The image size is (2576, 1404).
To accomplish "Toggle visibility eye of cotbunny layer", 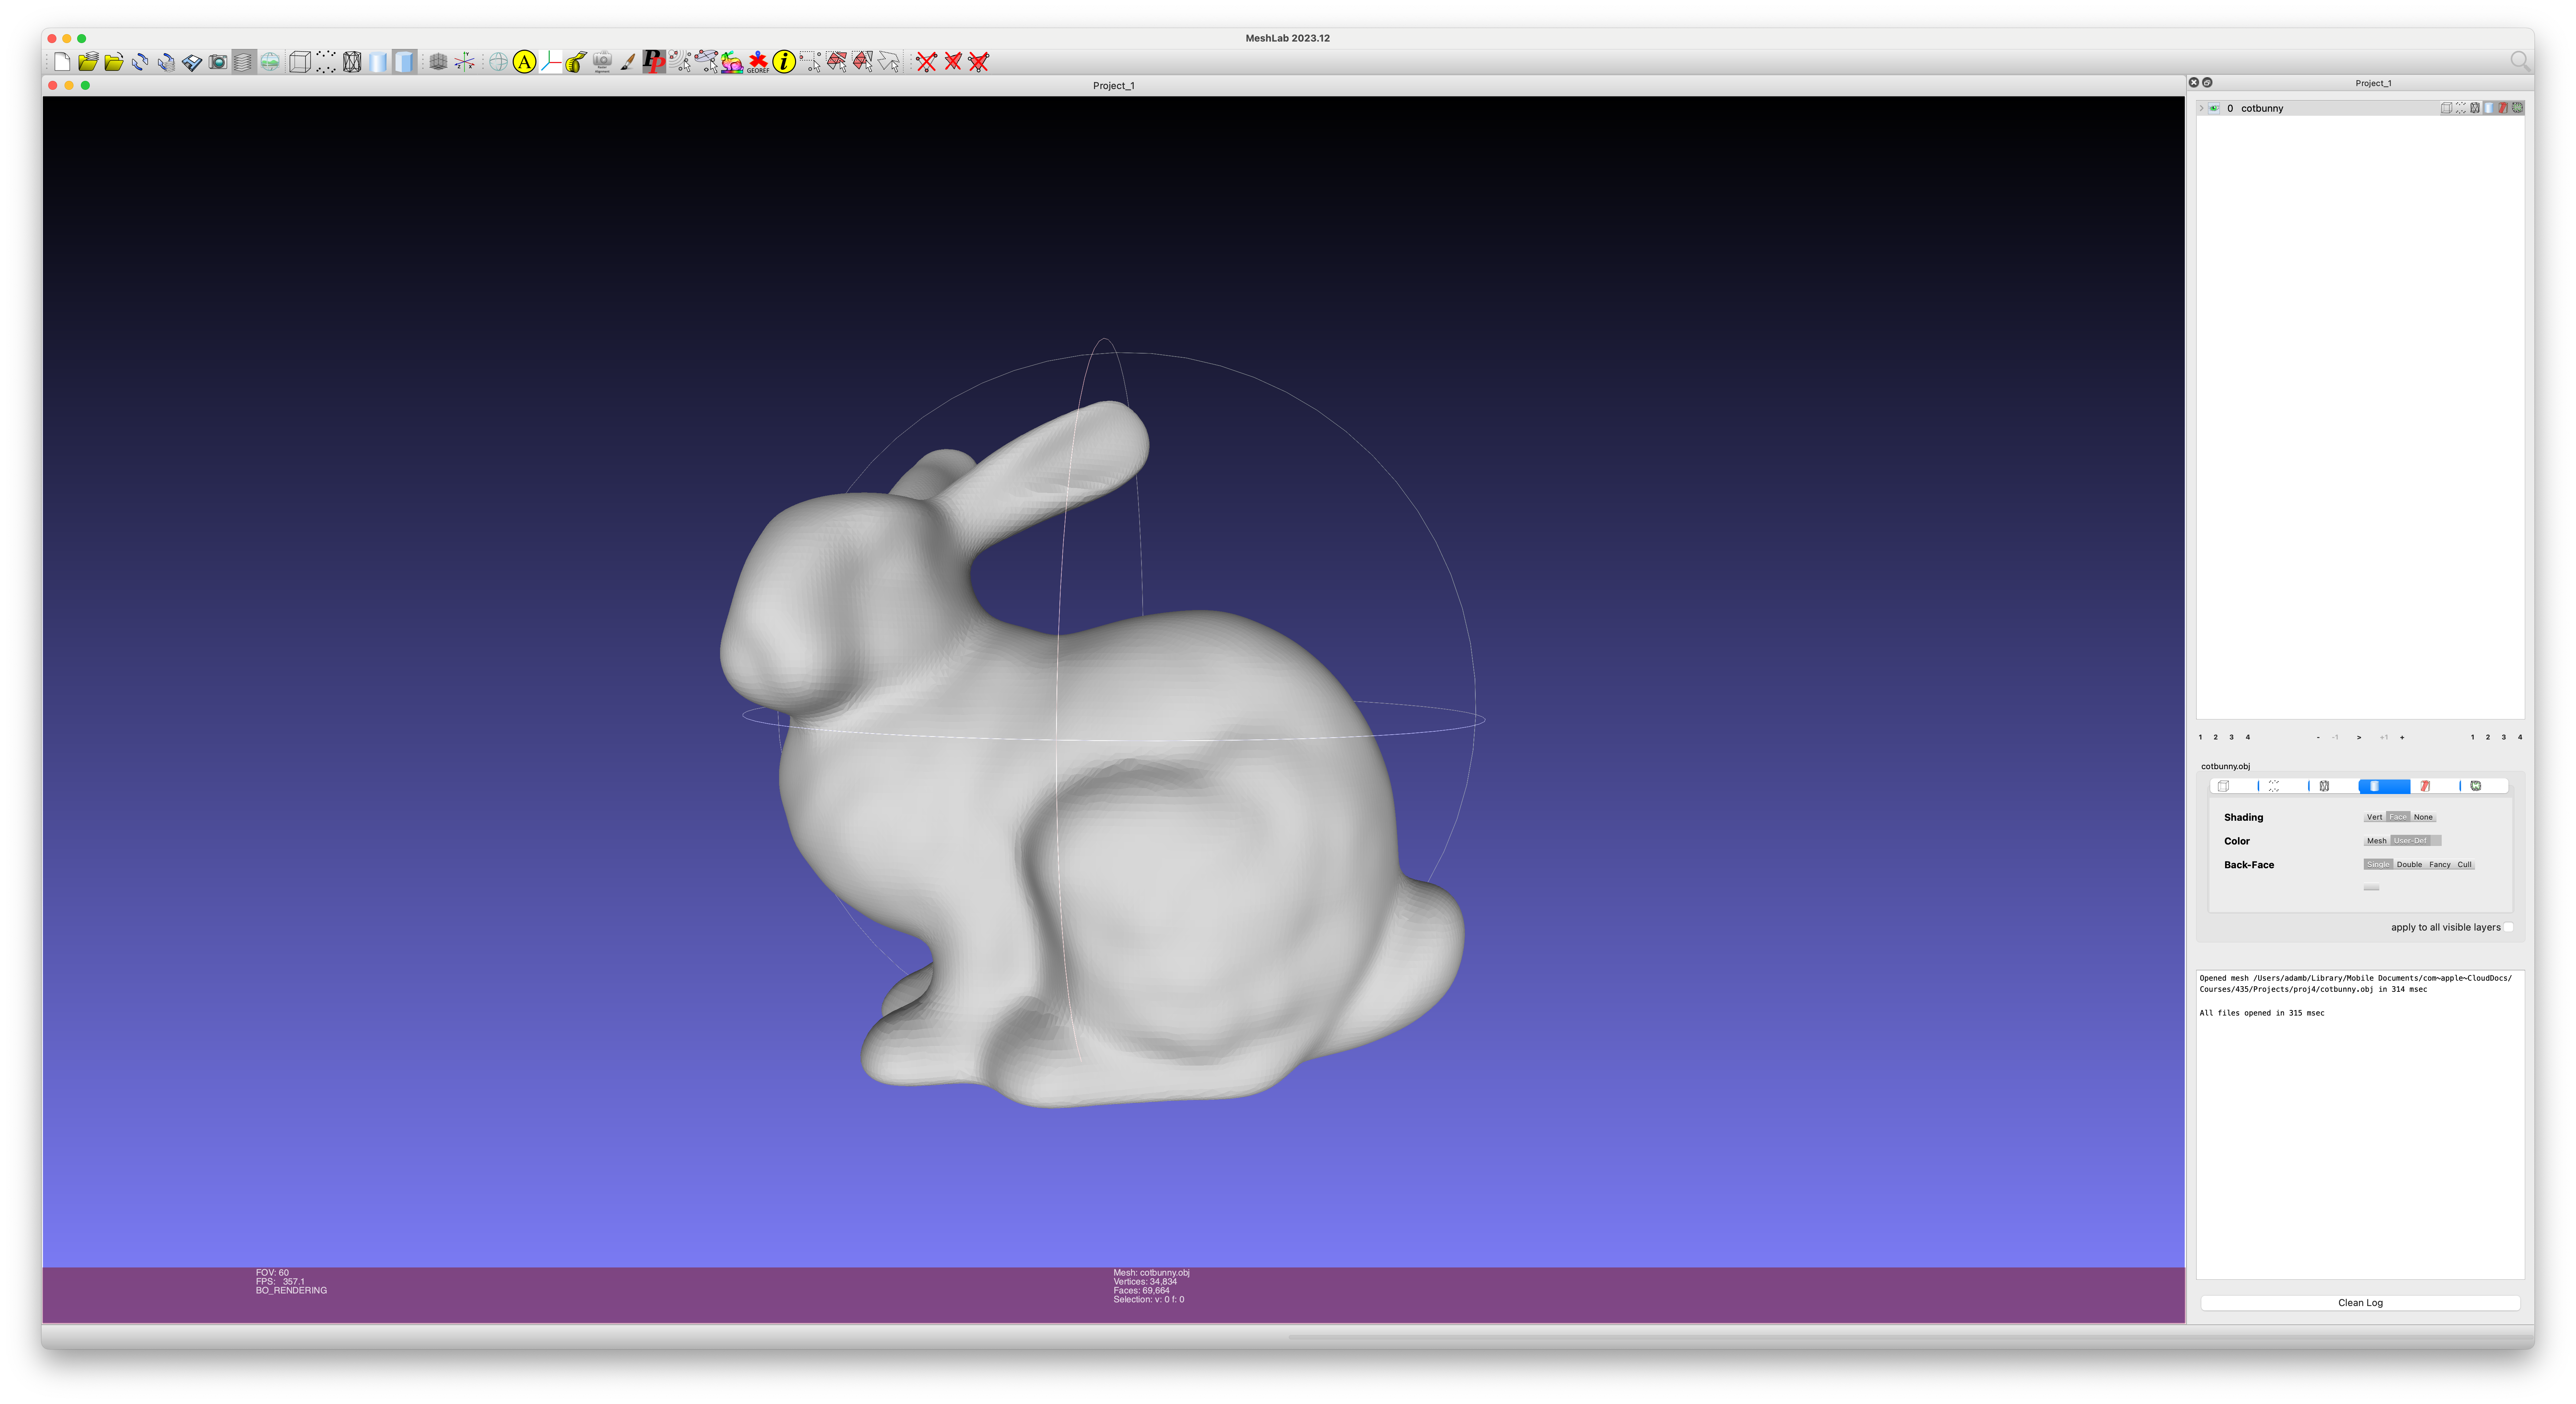I will [x=2214, y=108].
